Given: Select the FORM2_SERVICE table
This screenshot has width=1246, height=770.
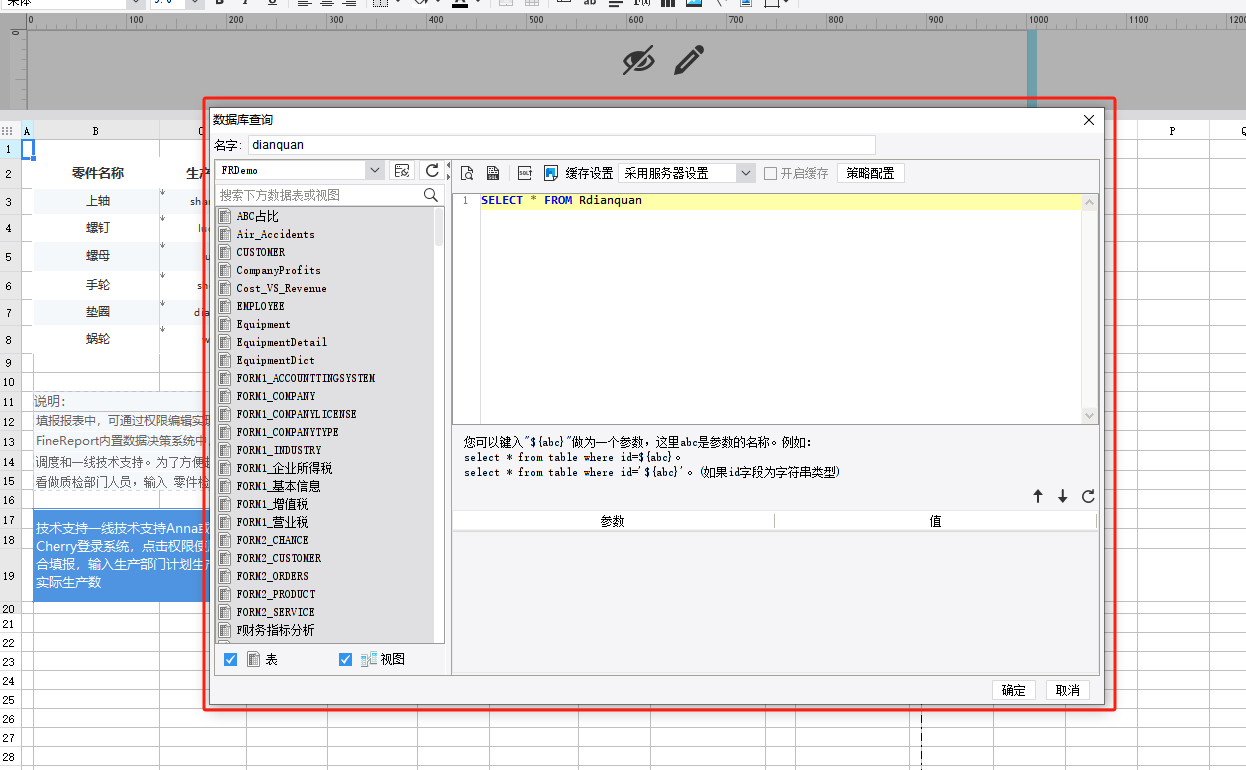Looking at the screenshot, I should (x=275, y=612).
